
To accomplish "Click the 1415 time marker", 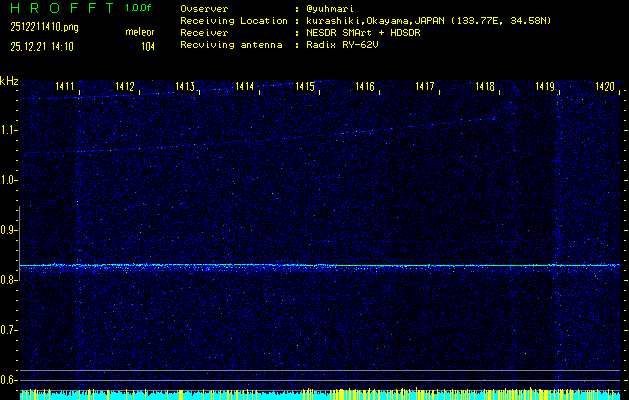I will click(305, 88).
